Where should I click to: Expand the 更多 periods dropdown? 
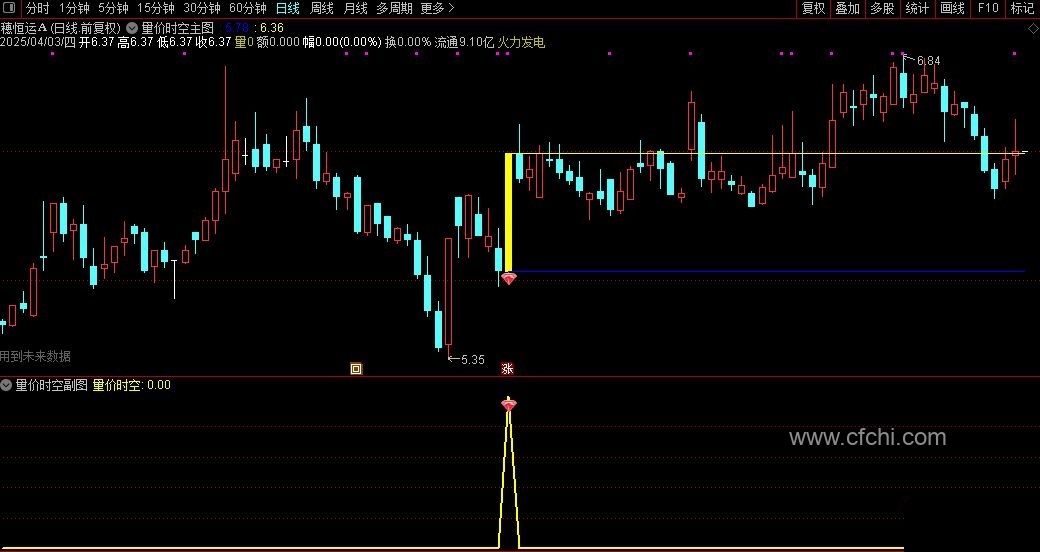click(437, 8)
